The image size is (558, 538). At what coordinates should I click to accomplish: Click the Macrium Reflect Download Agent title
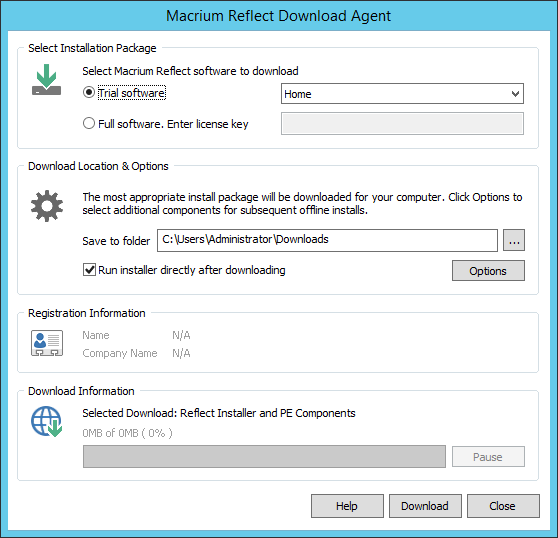click(279, 16)
